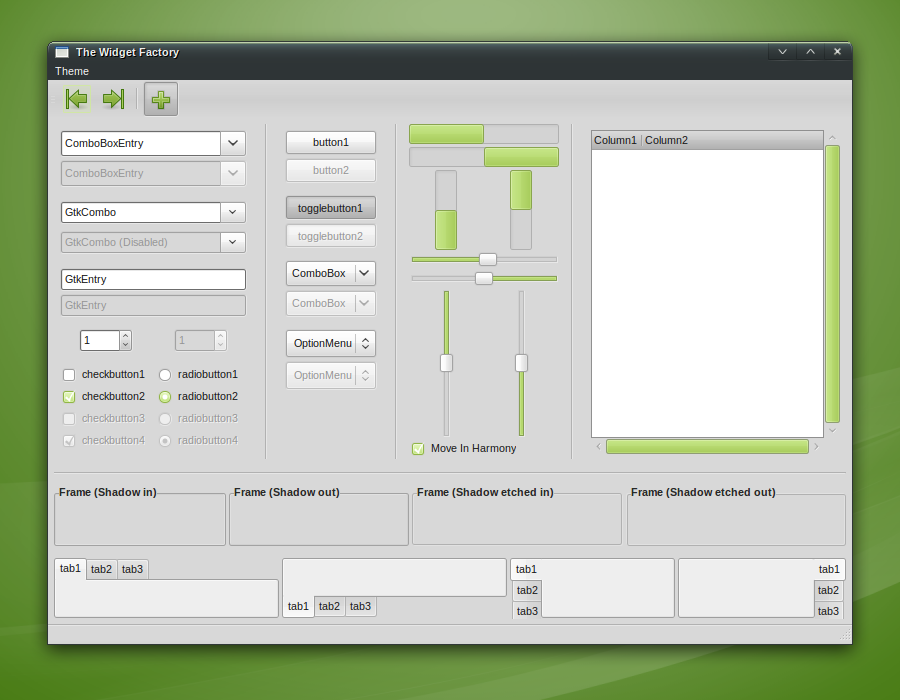This screenshot has height=700, width=900.
Task: Click the Column1 header
Action: (616, 141)
